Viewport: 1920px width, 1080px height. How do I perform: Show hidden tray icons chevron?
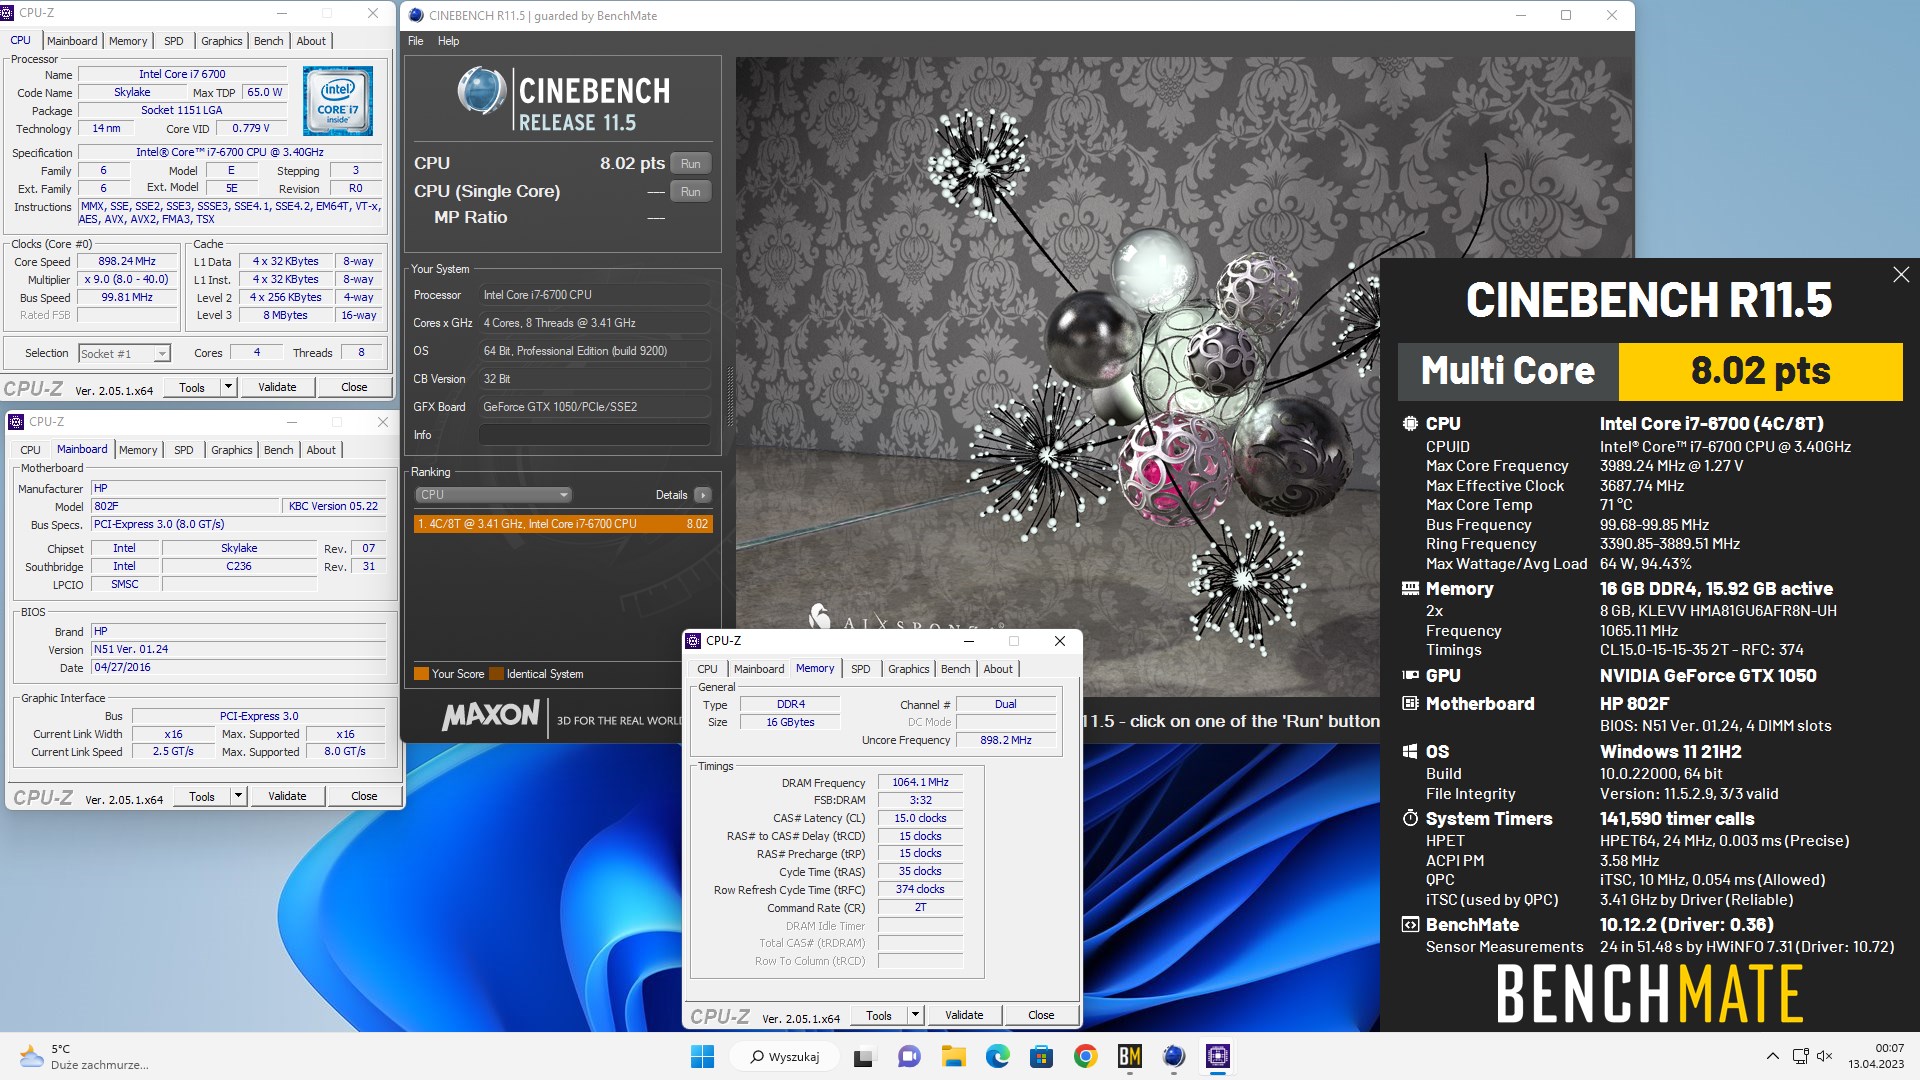1773,1056
